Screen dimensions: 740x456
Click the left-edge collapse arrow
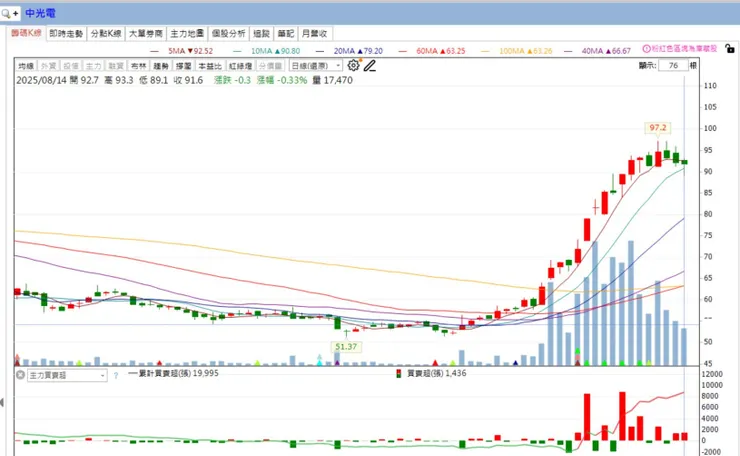click(x=2, y=402)
